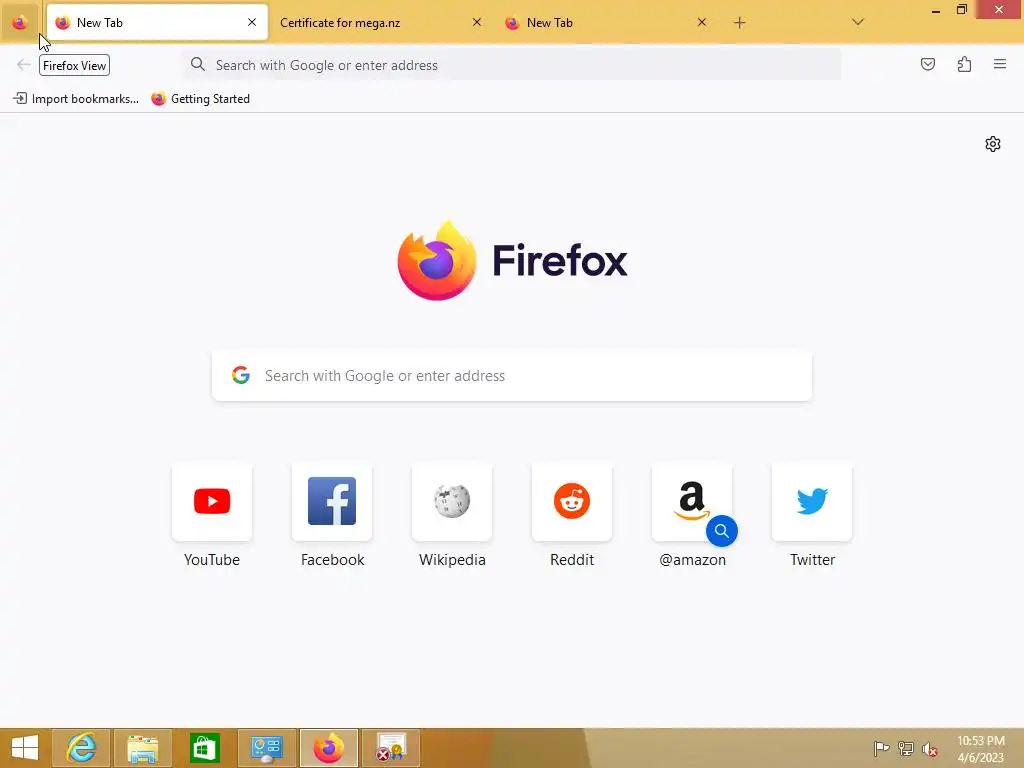Image resolution: width=1024 pixels, height=768 pixels.
Task: Click Import bookmarks... in bookmarks toolbar
Action: pos(76,99)
